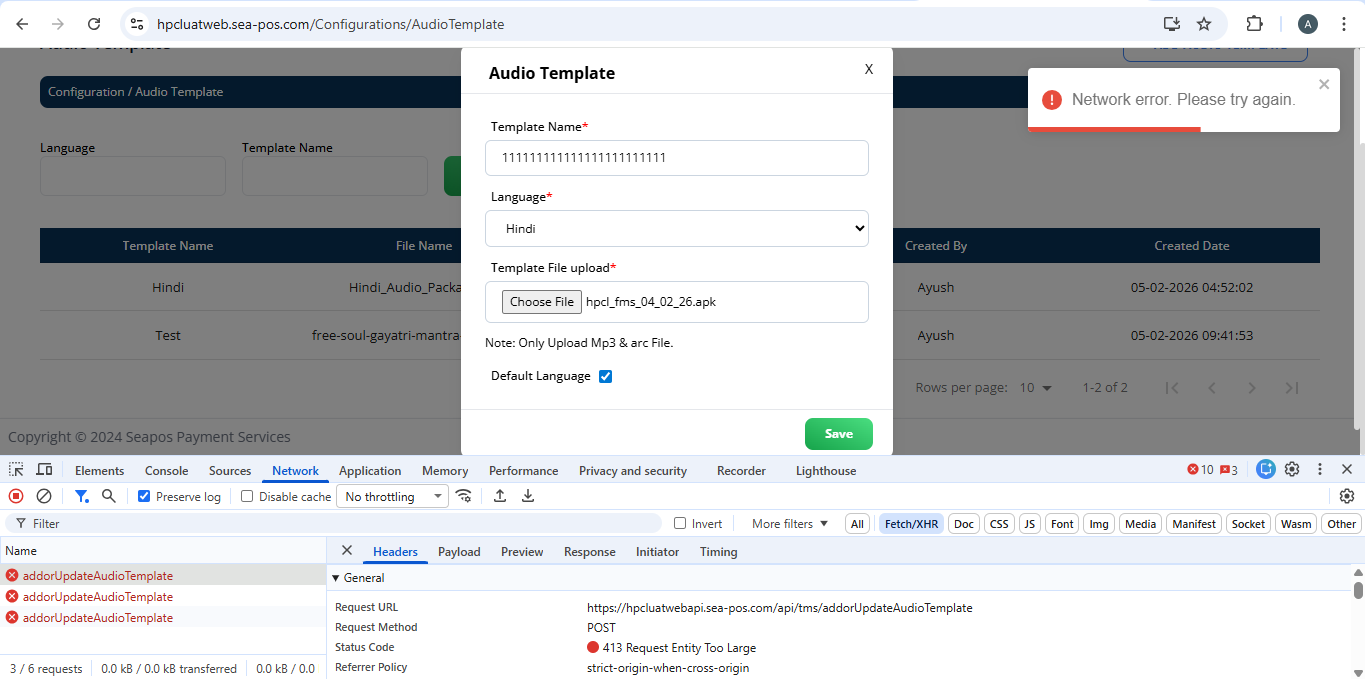The image size is (1365, 679).
Task: Open the Payload tab
Action: (459, 552)
